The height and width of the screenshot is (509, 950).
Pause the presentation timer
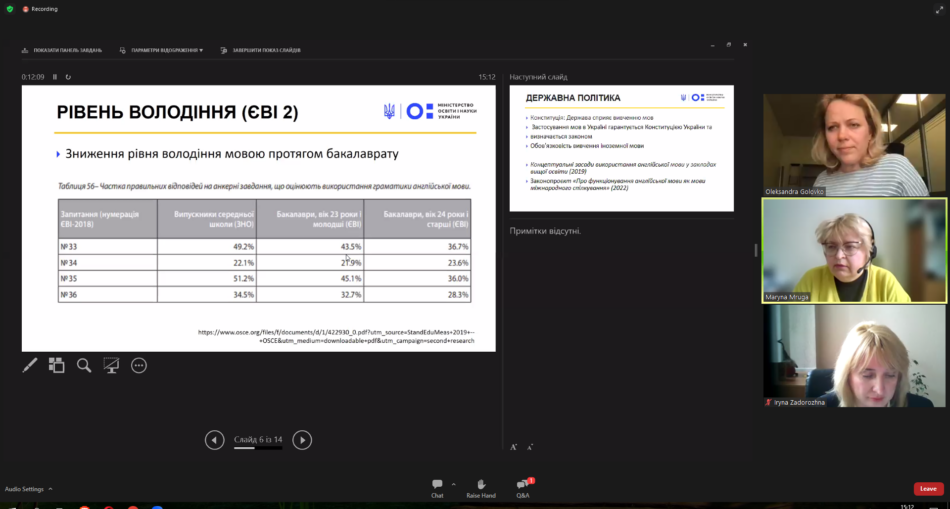(x=55, y=77)
